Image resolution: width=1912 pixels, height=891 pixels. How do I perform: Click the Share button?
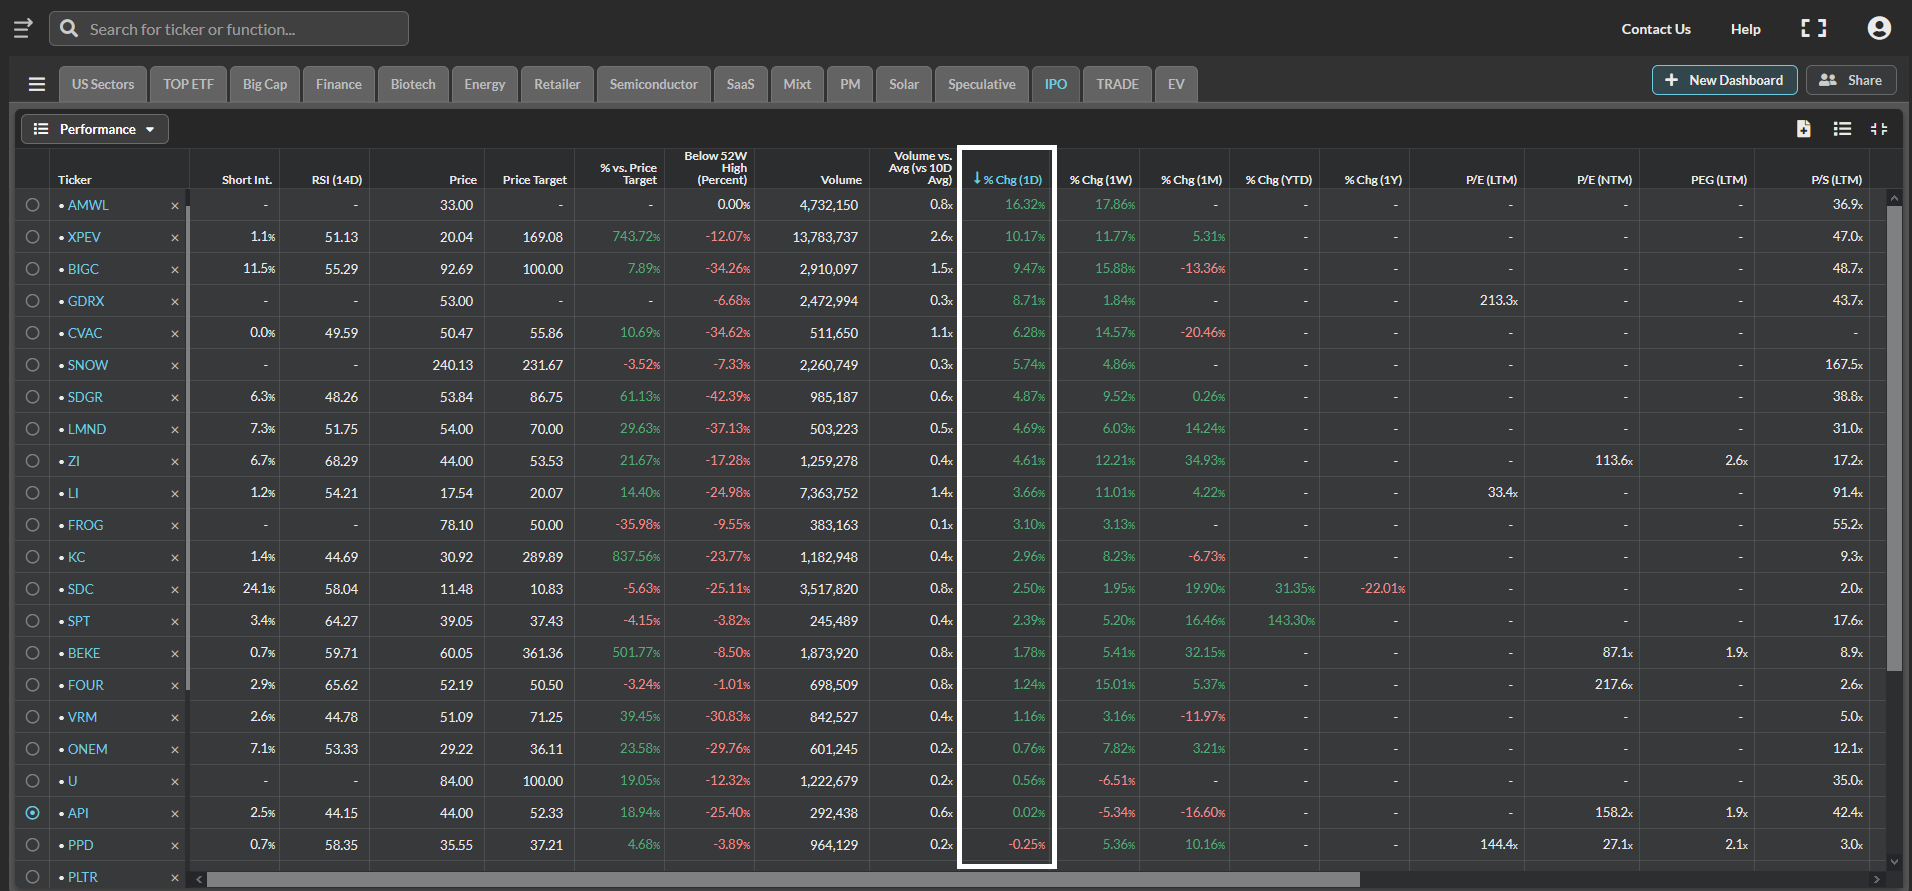[x=1851, y=80]
